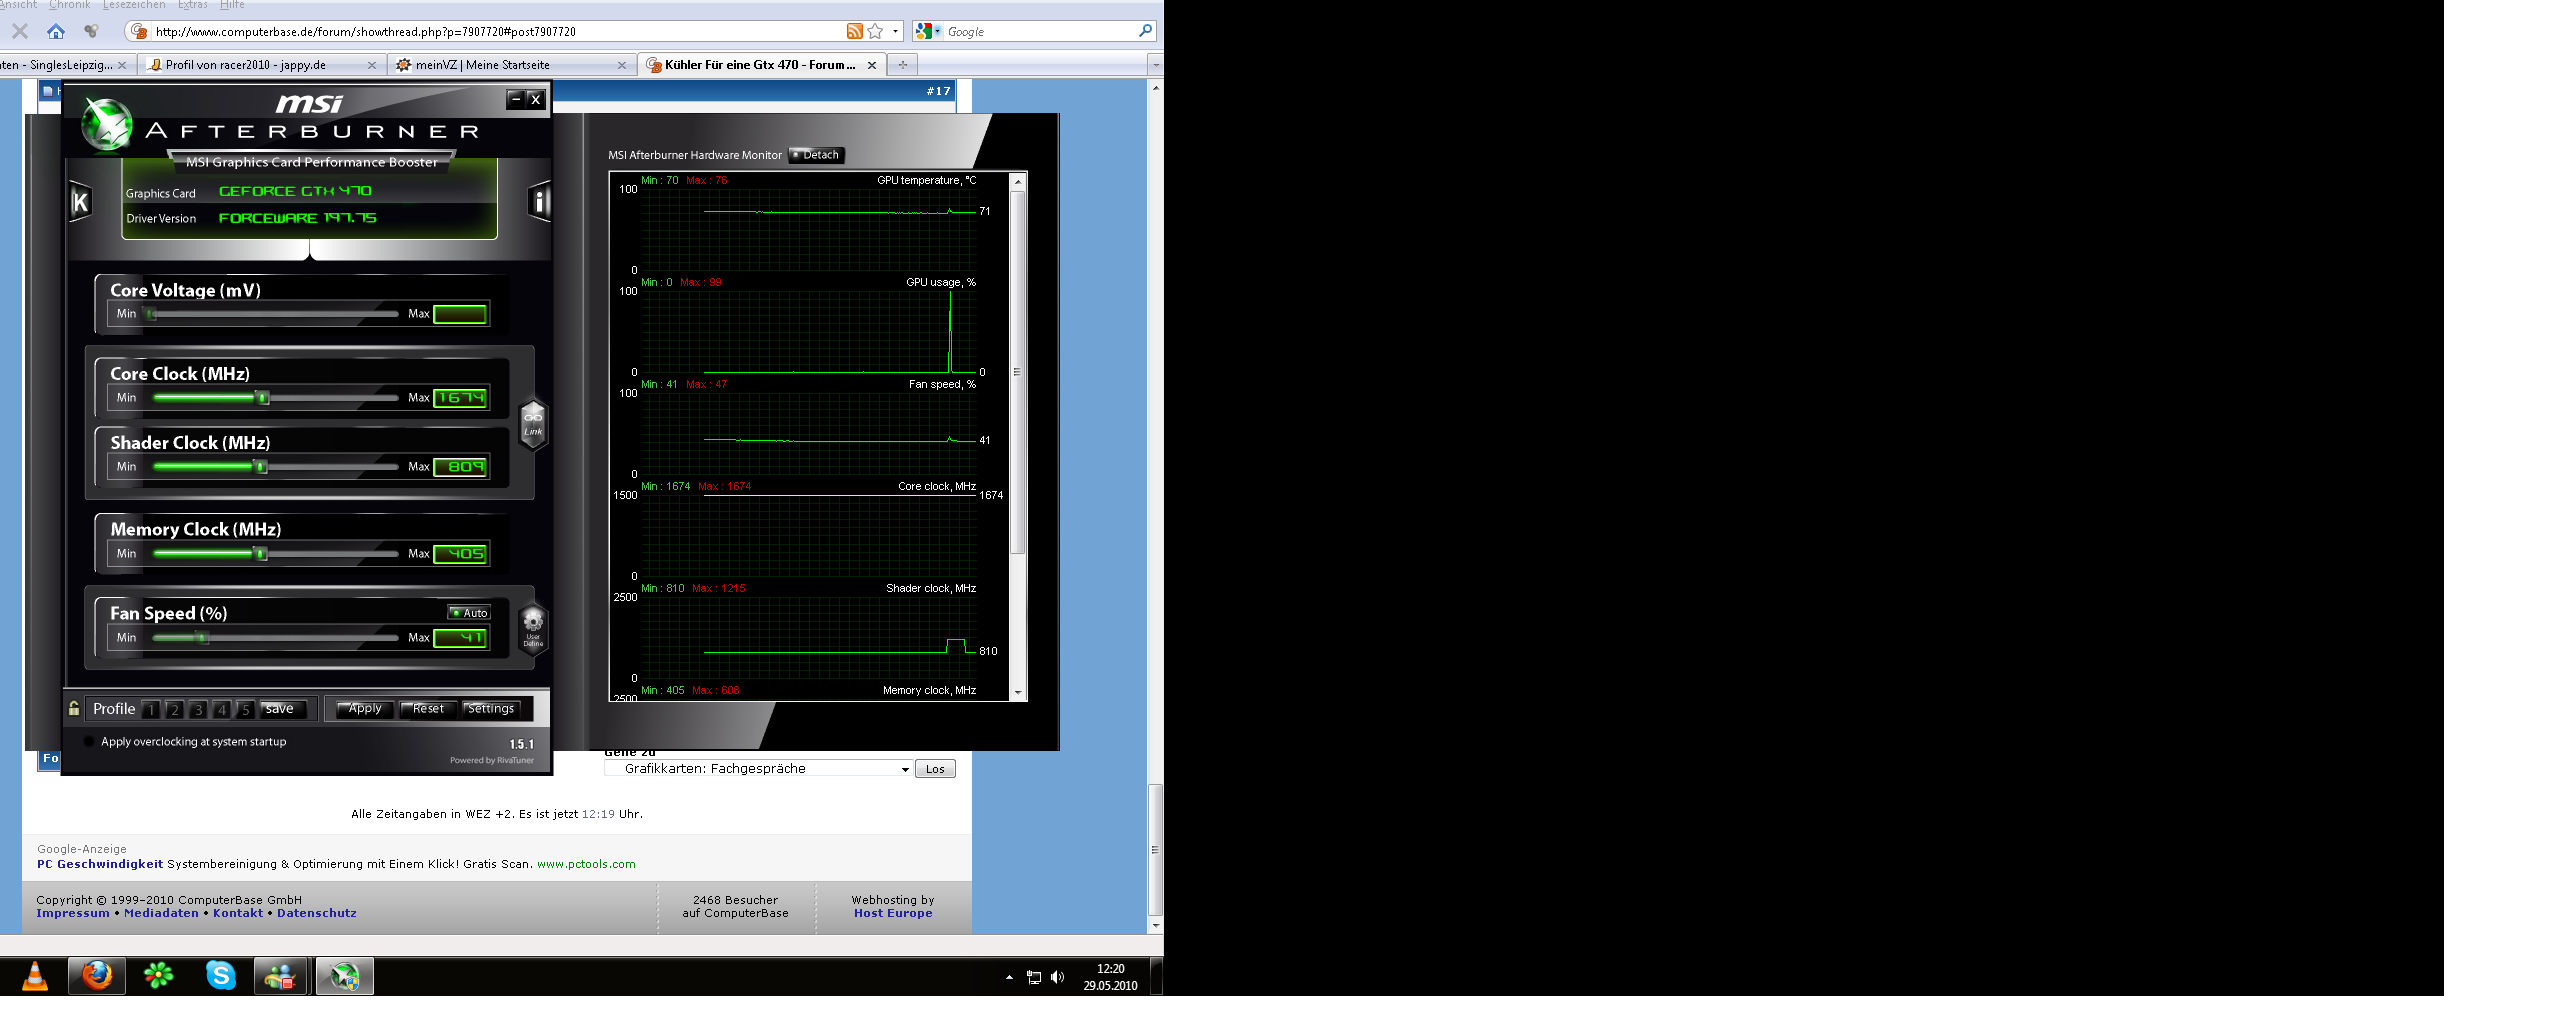Toggle Auto fan speed mode
This screenshot has width=2560, height=1024.
[469, 613]
